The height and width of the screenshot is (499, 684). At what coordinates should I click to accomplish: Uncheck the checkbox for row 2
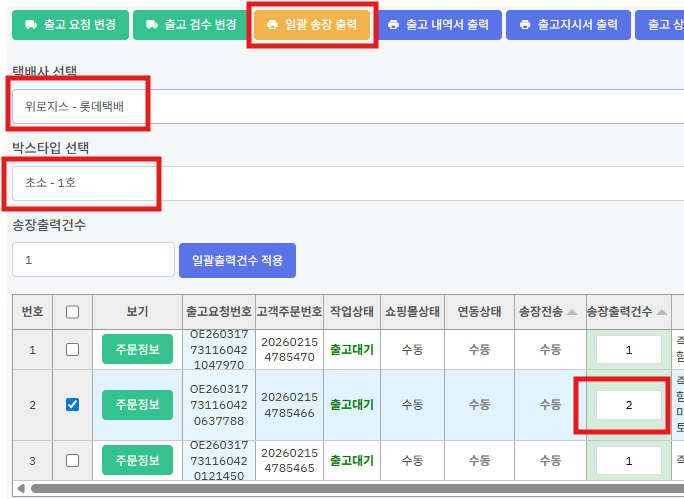click(x=72, y=405)
